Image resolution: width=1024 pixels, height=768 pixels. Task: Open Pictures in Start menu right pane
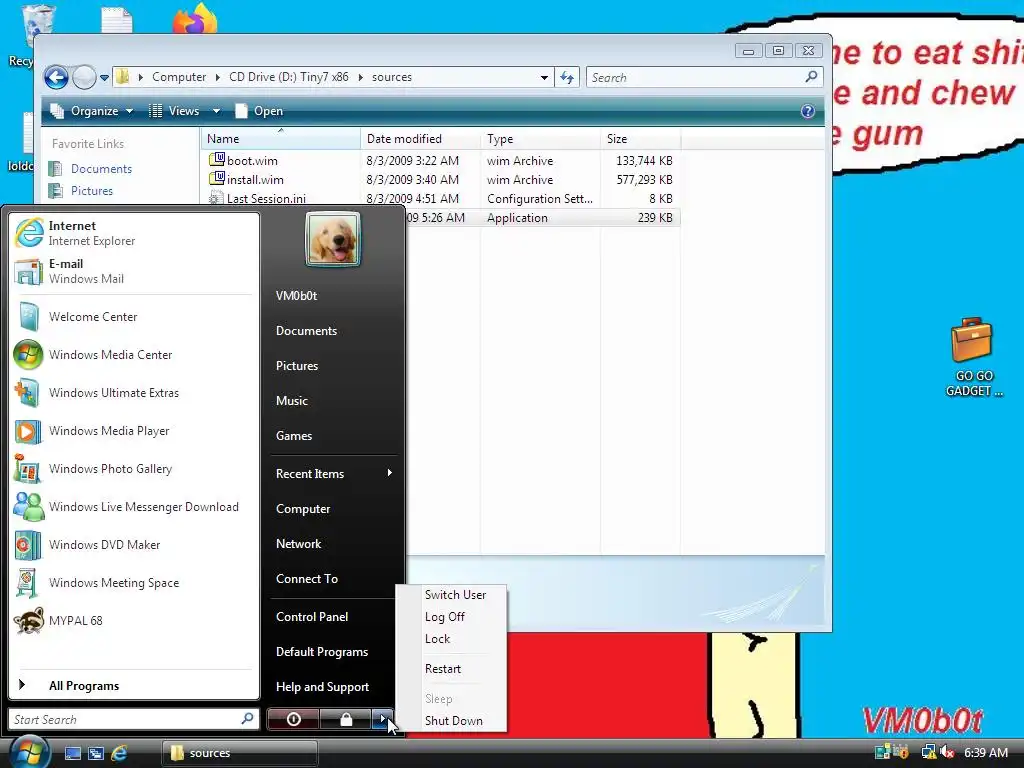334,366
